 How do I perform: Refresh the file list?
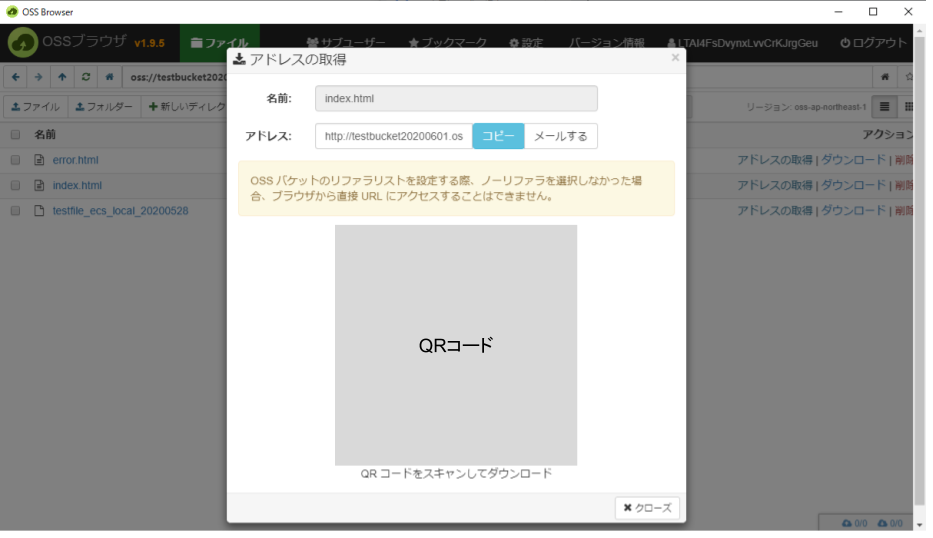(86, 77)
